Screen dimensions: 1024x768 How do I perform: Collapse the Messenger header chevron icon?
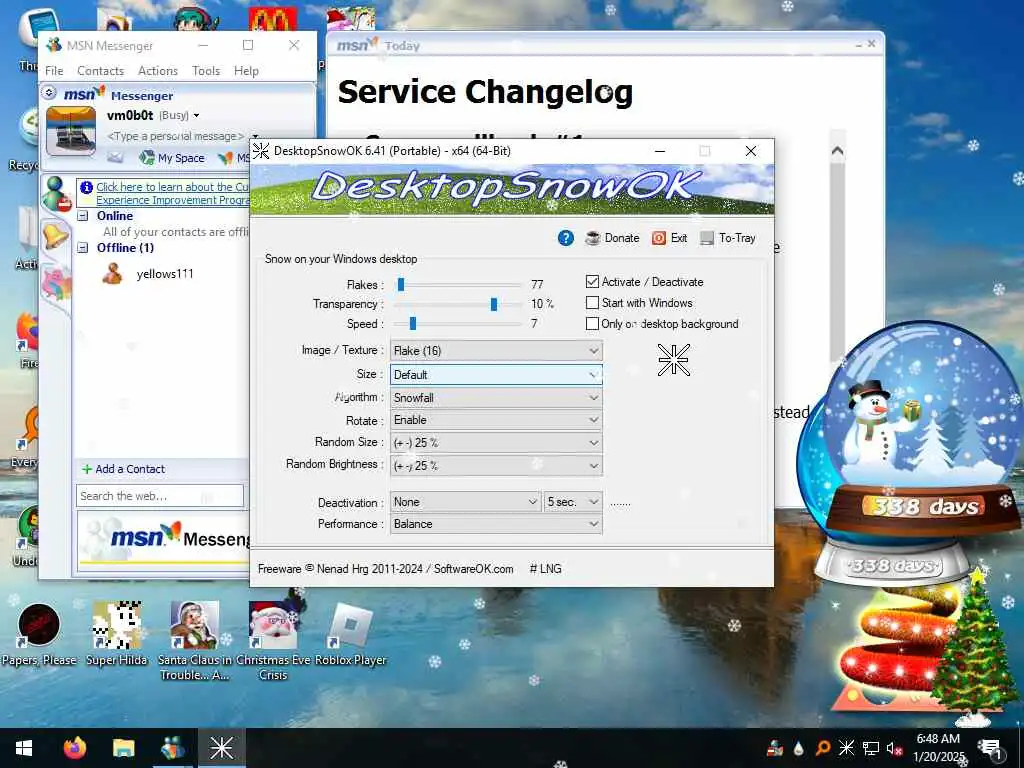(x=49, y=93)
